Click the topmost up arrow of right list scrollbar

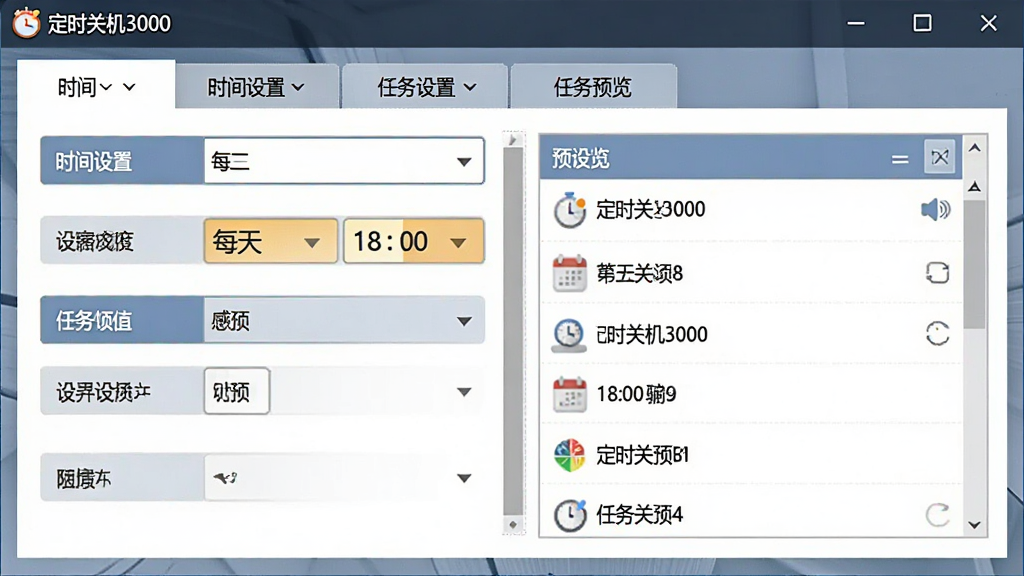click(x=974, y=148)
